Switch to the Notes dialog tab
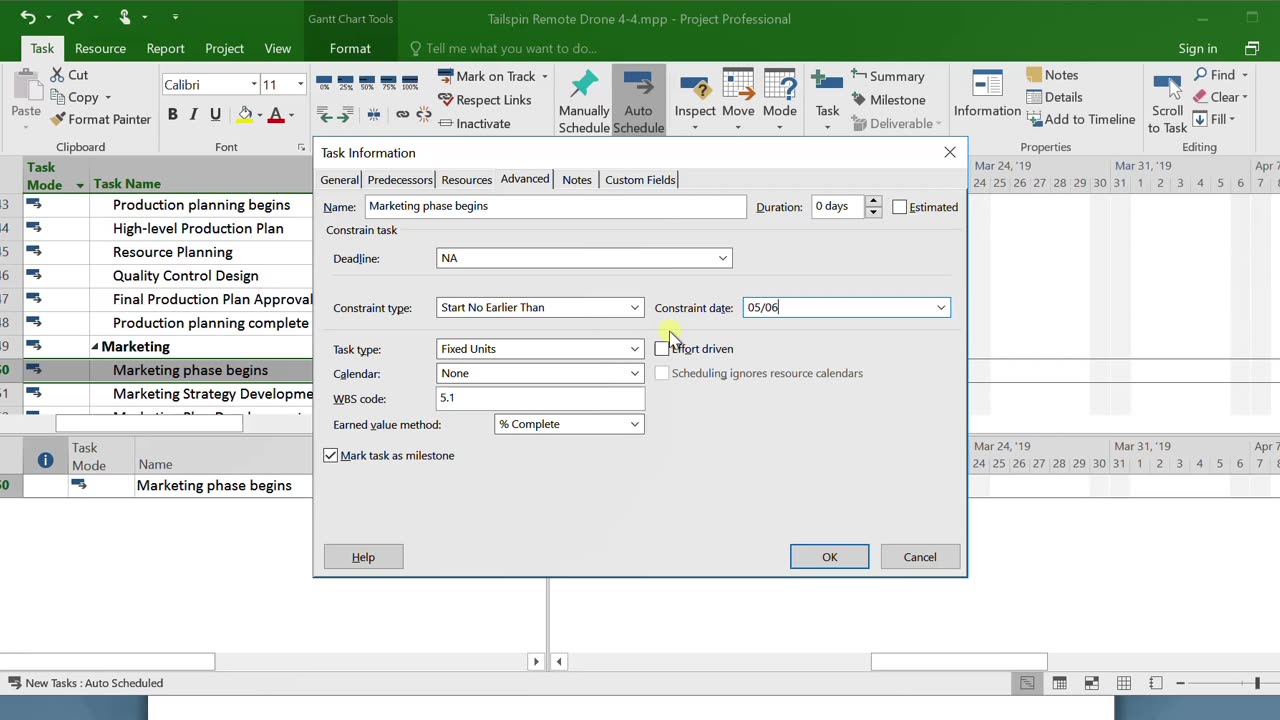Screen dimensions: 1280x720 577,180
